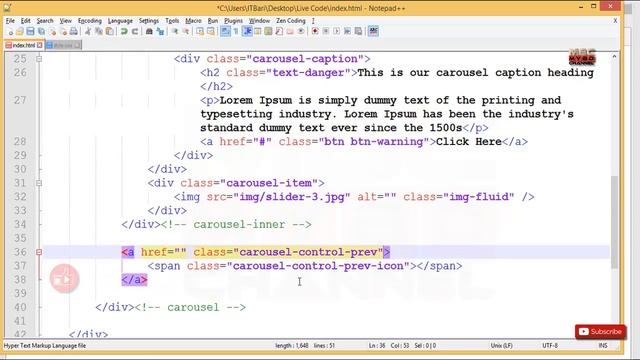Open the Edit menu

coord(25,20)
